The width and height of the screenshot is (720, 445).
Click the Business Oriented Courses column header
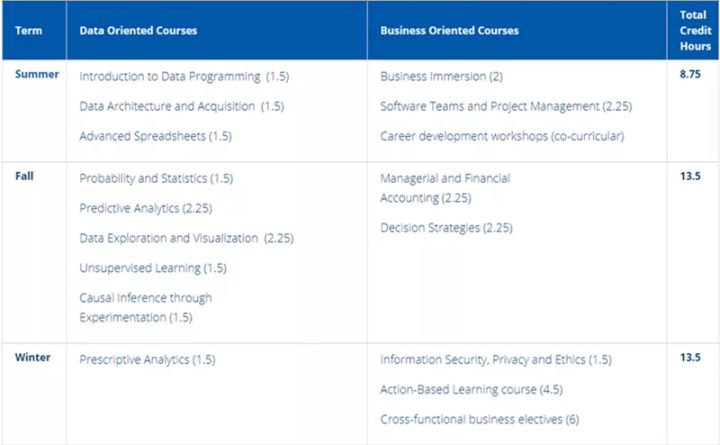tap(449, 31)
